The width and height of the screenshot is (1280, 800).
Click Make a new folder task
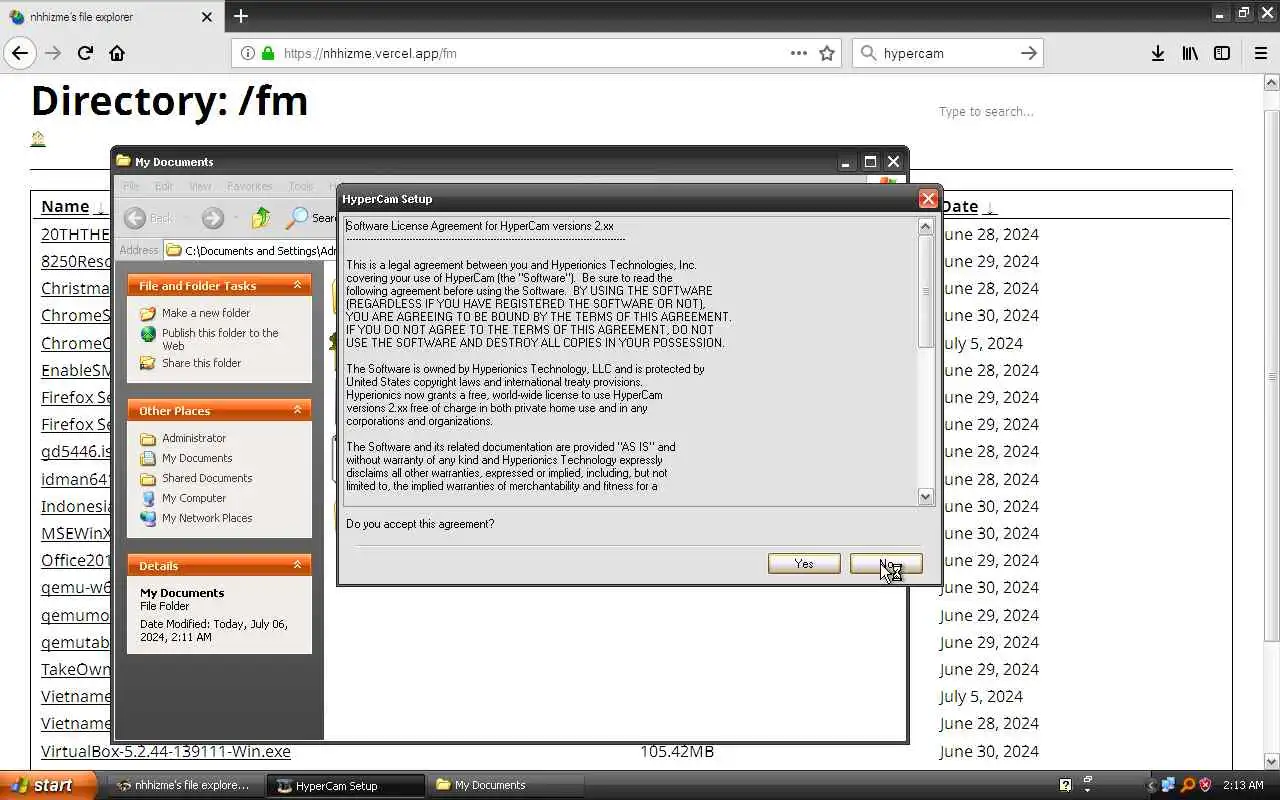206,313
